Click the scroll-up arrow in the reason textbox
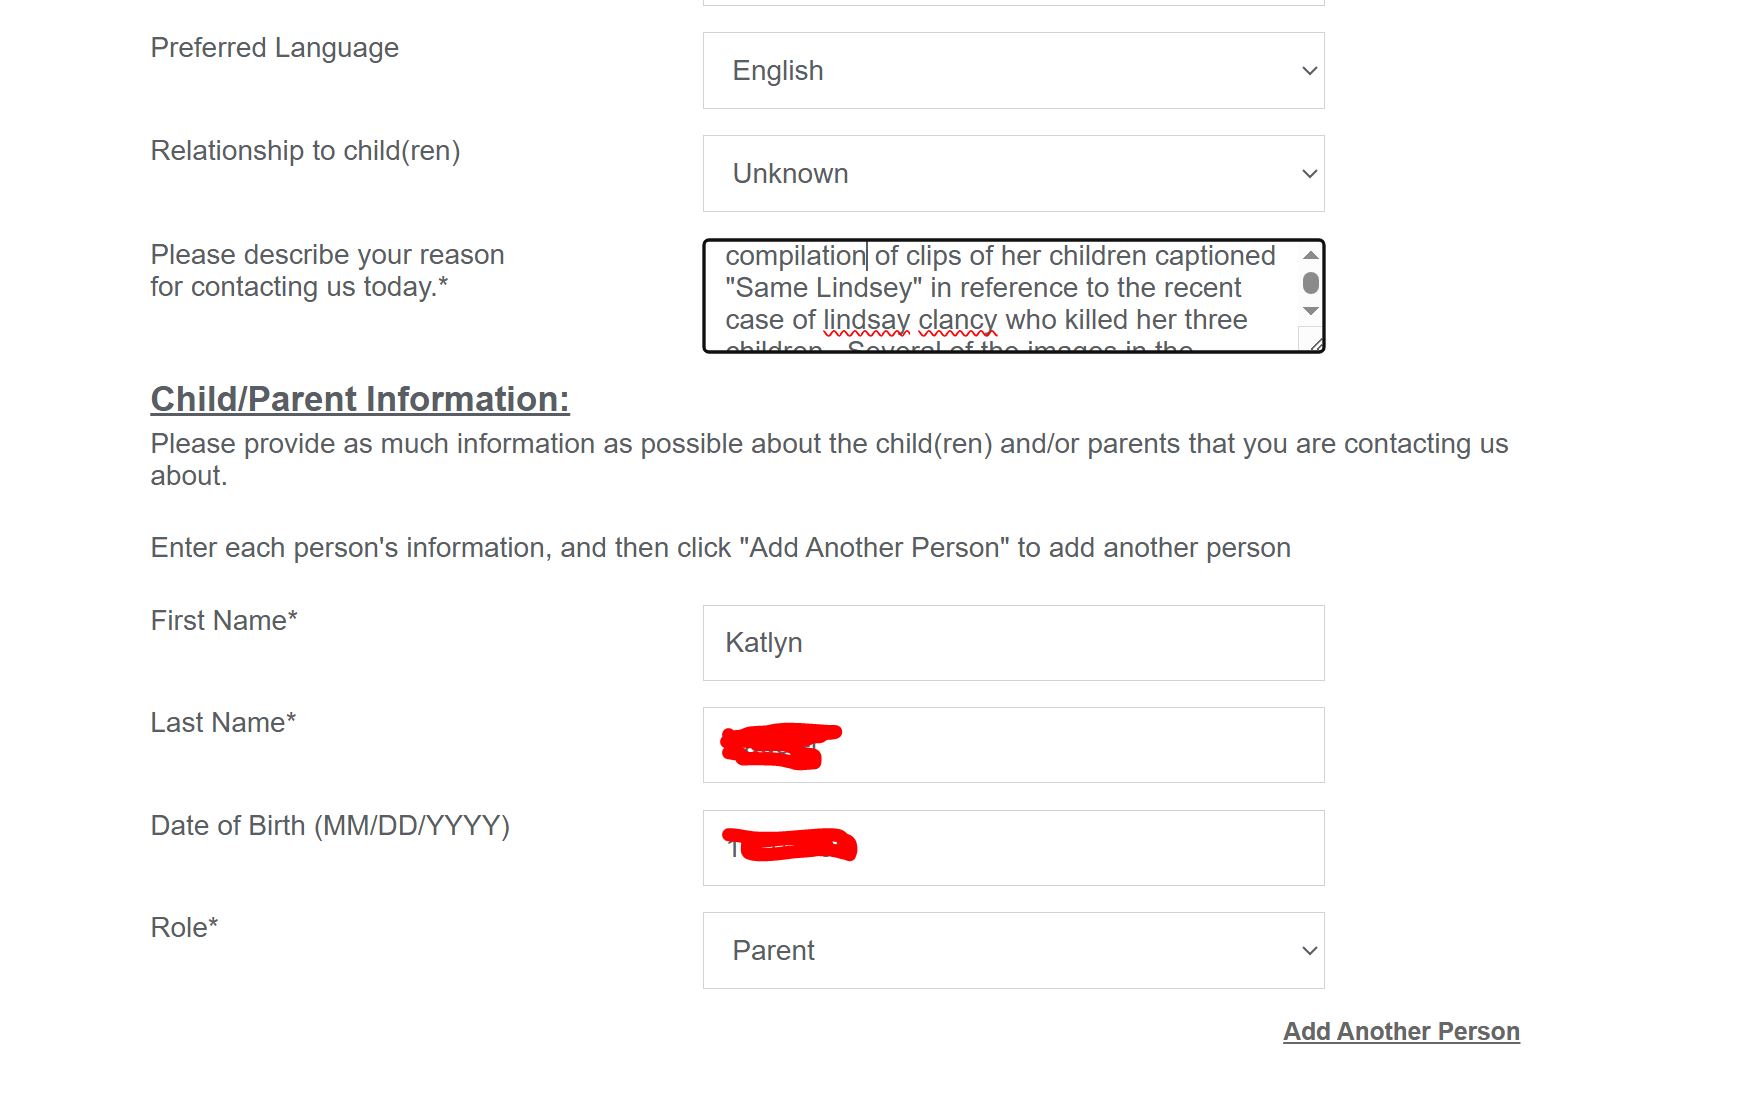Screen dimensions: 1757x1094 [x=1310, y=256]
